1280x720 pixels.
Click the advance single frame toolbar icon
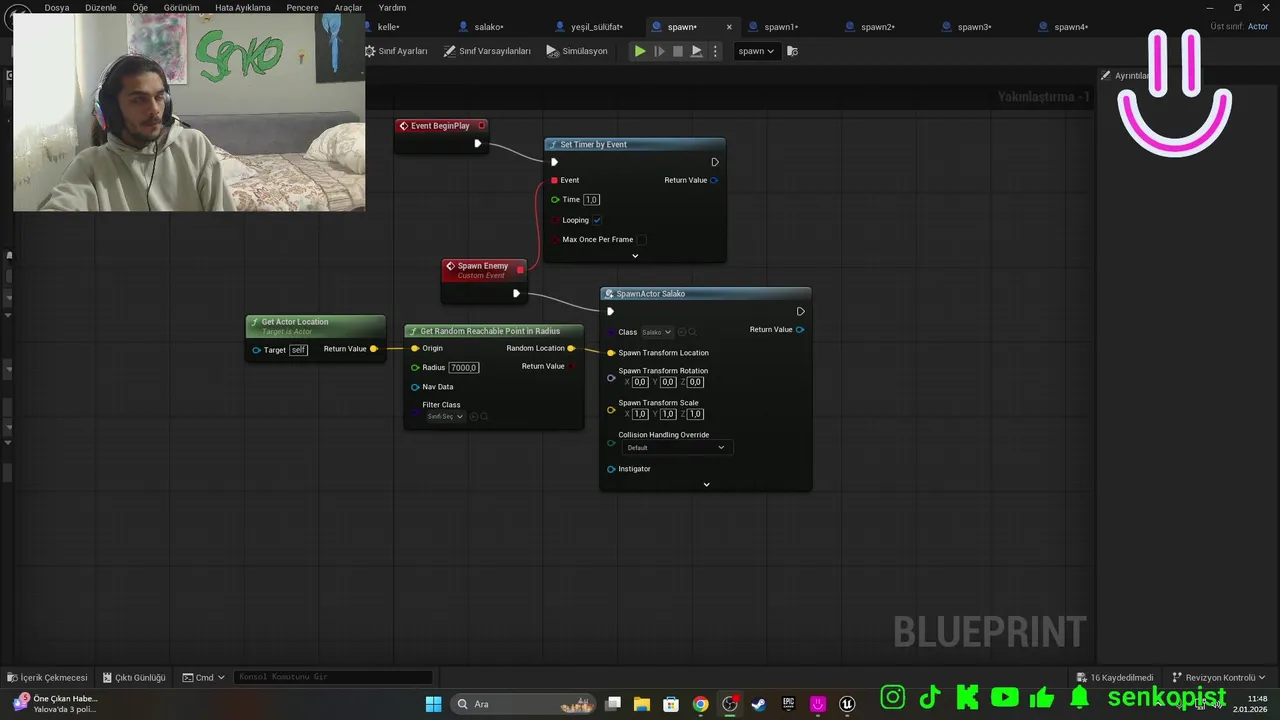coord(659,51)
